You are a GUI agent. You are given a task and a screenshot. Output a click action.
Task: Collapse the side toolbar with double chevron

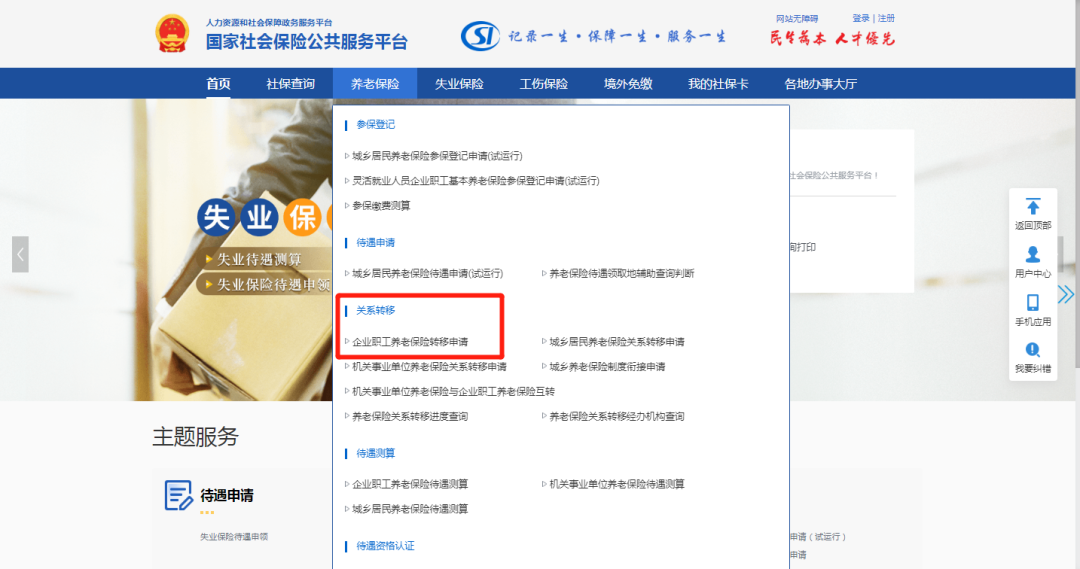point(1066,294)
